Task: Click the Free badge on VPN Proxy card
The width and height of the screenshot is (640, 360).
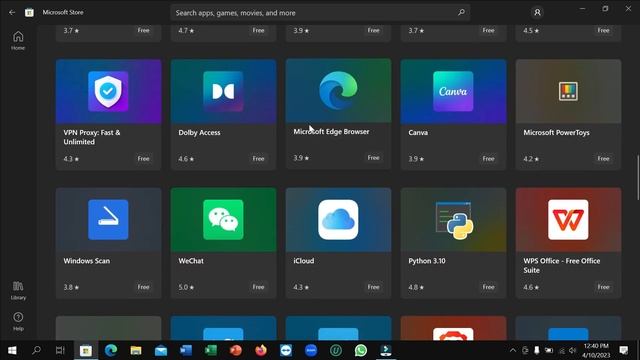Action: pyautogui.click(x=143, y=159)
